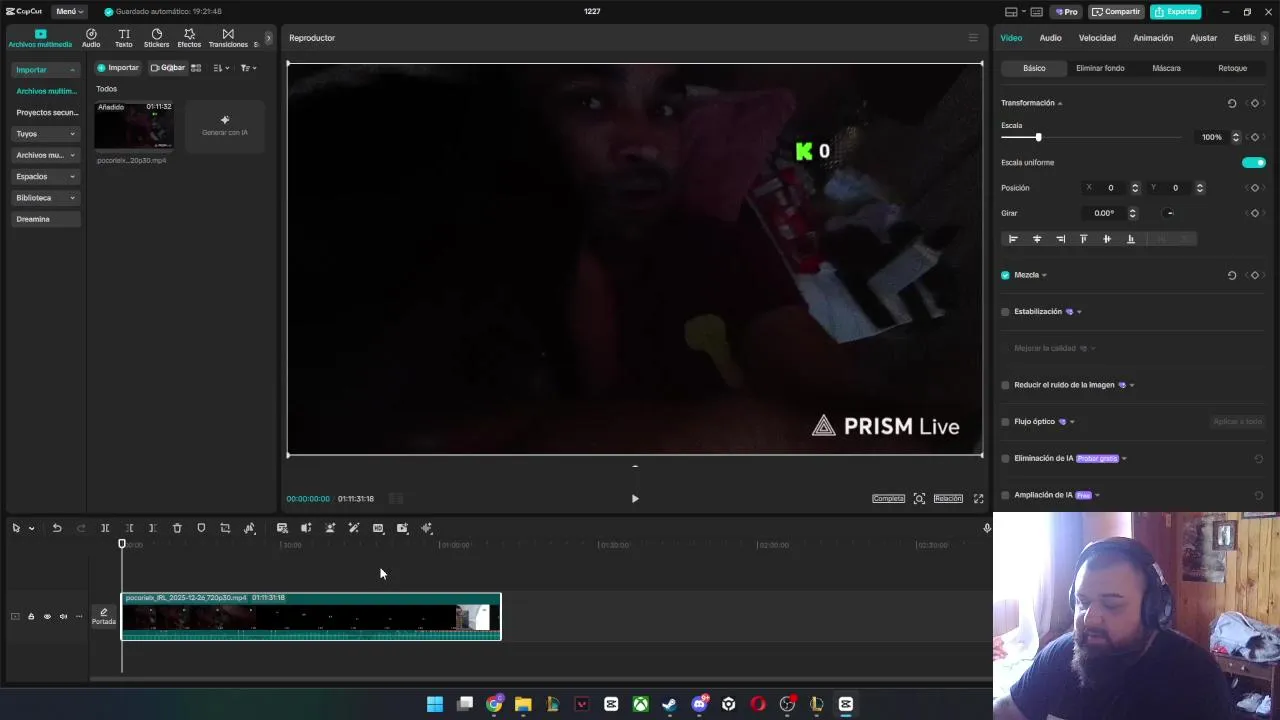Select the pocorielx media thumbnail
This screenshot has width=1280, height=720.
[x=134, y=125]
